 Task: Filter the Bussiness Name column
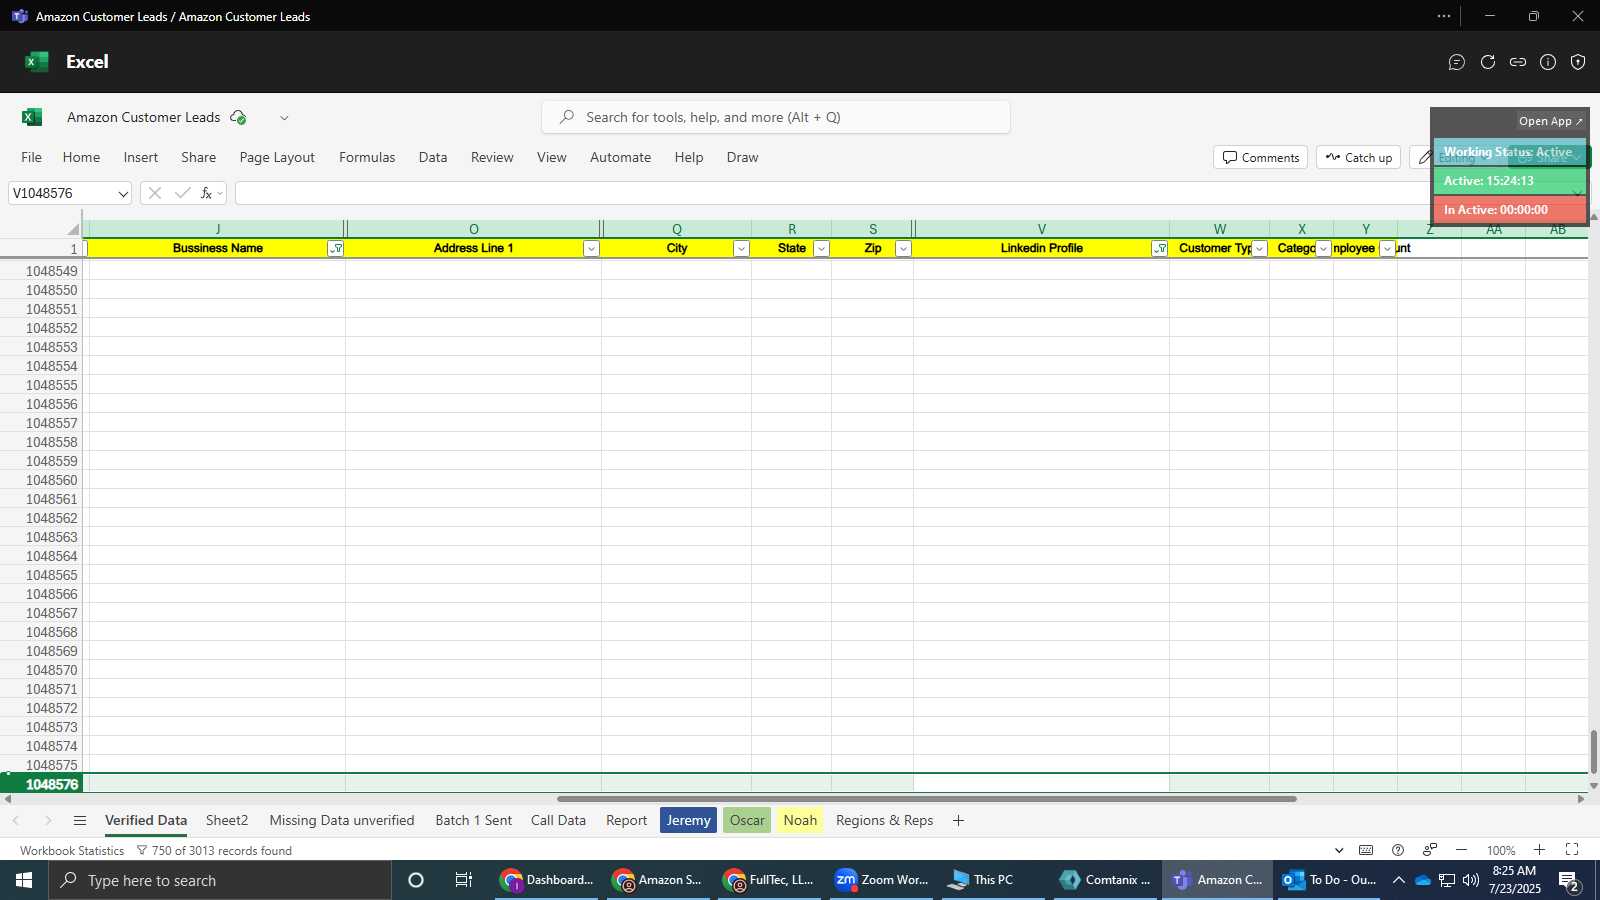[x=336, y=249]
